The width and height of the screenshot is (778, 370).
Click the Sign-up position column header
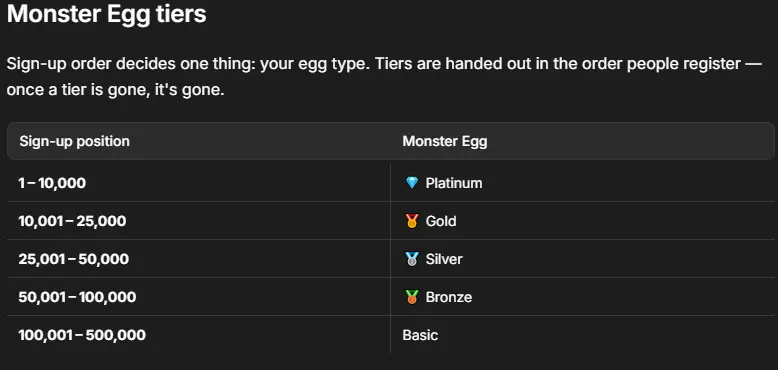(74, 141)
